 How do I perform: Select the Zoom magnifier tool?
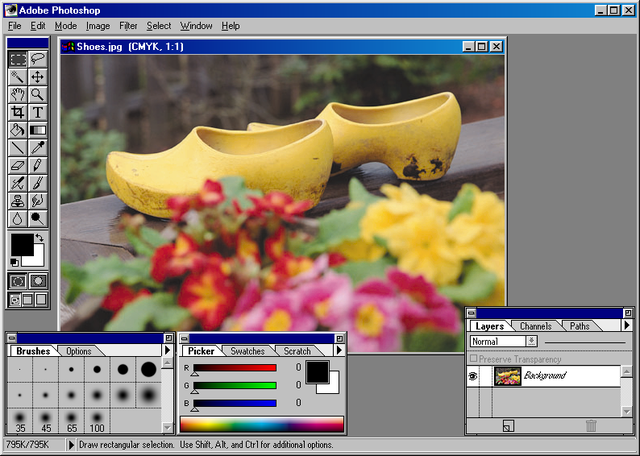pyautogui.click(x=38, y=95)
